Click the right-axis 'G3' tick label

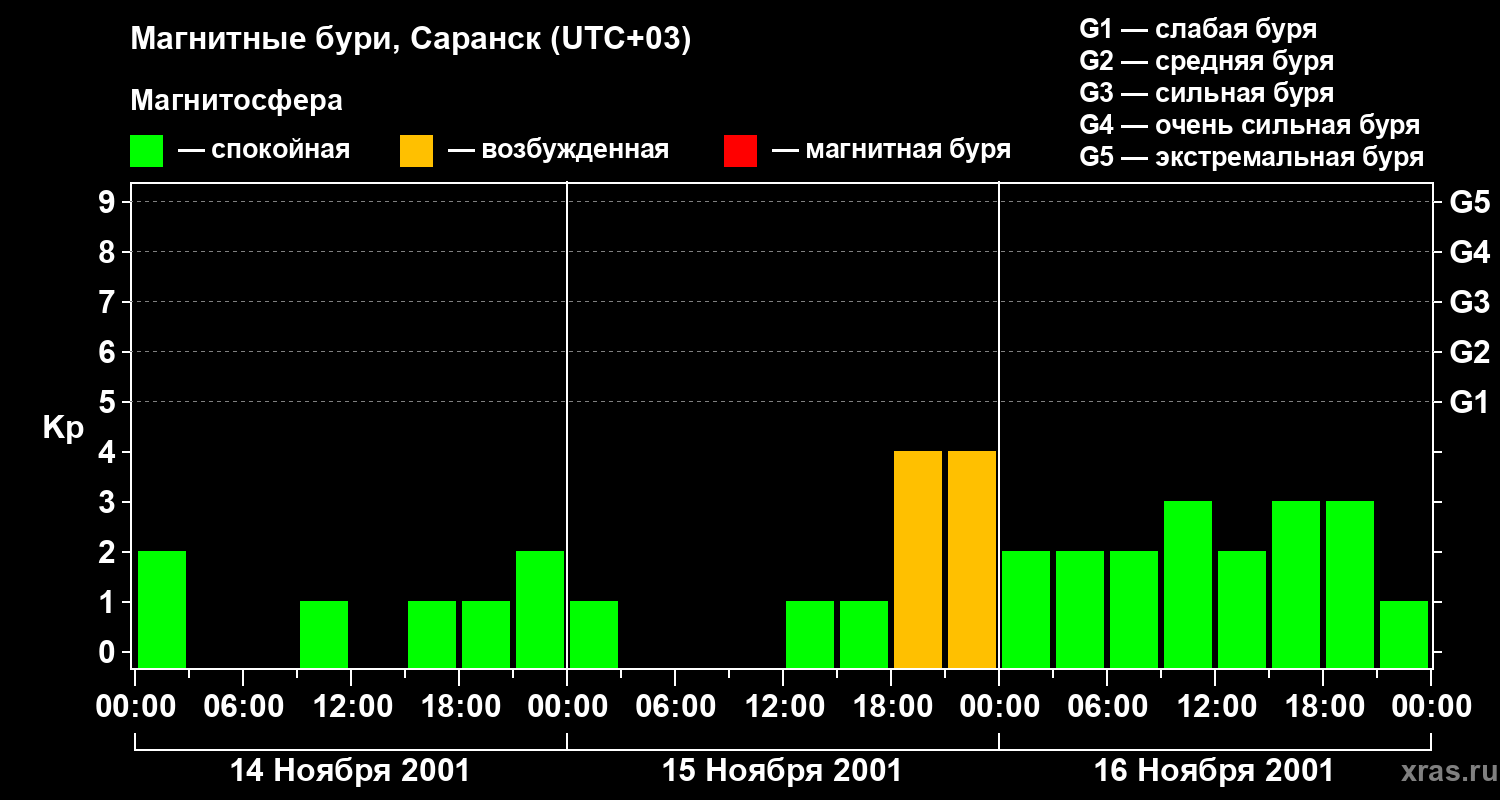(x=1469, y=302)
